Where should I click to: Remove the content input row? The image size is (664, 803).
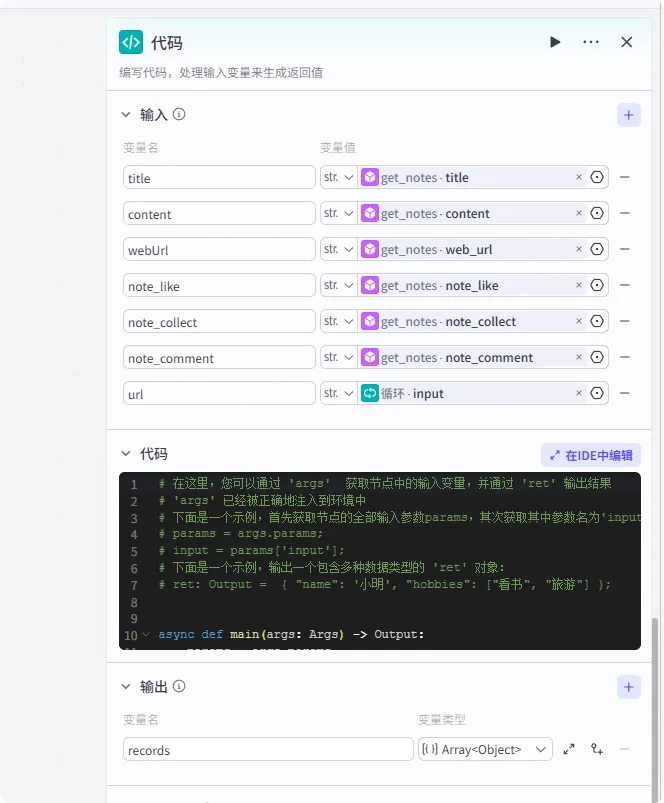coord(625,213)
